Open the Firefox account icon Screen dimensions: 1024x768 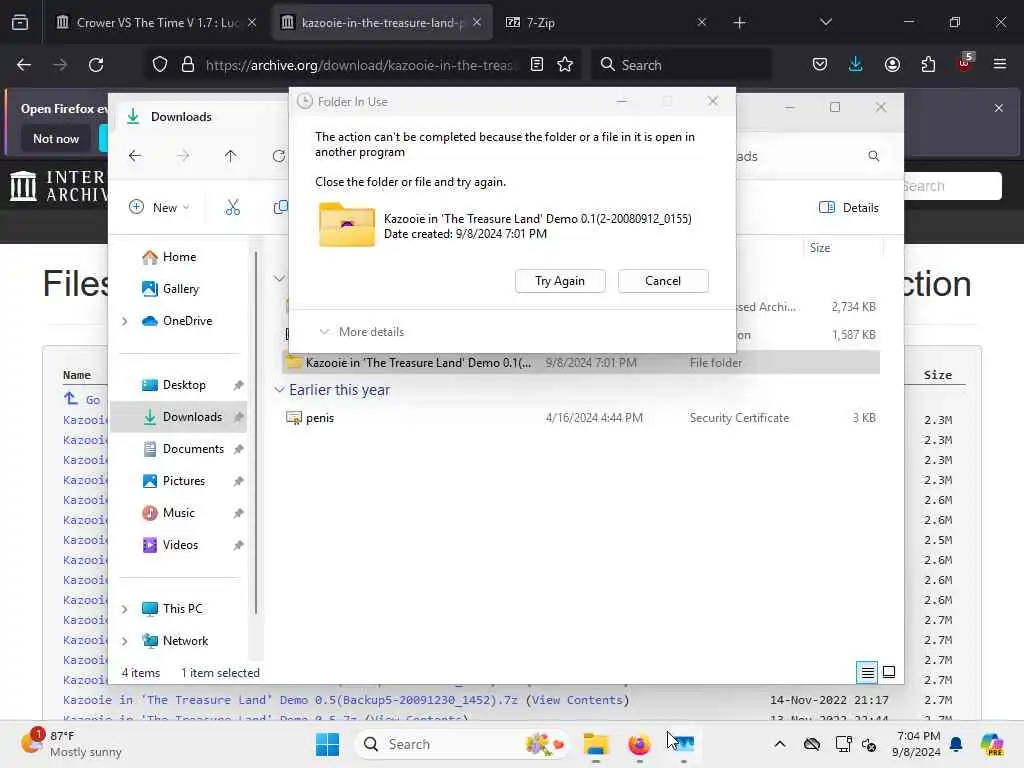[892, 65]
